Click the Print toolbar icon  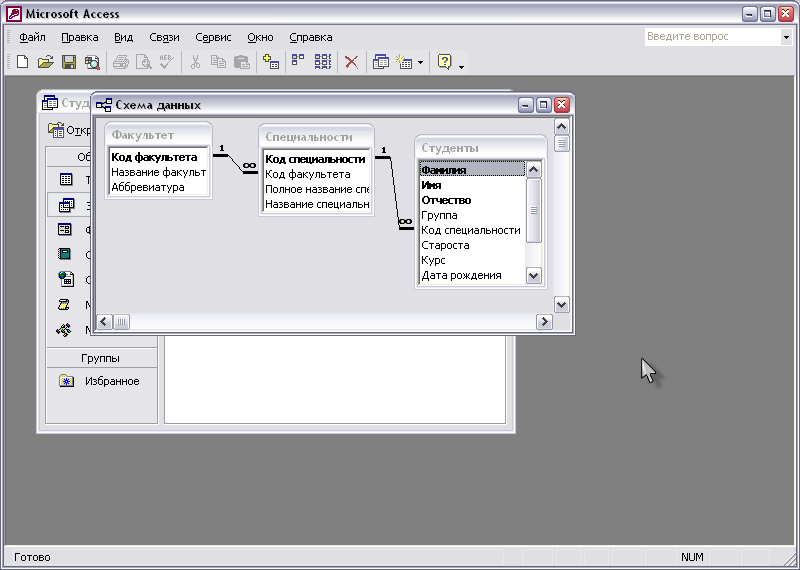pos(121,62)
